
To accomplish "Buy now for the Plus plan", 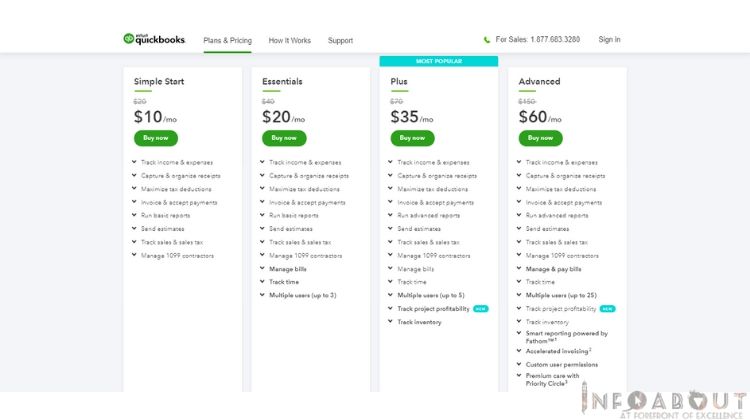I will pos(412,138).
